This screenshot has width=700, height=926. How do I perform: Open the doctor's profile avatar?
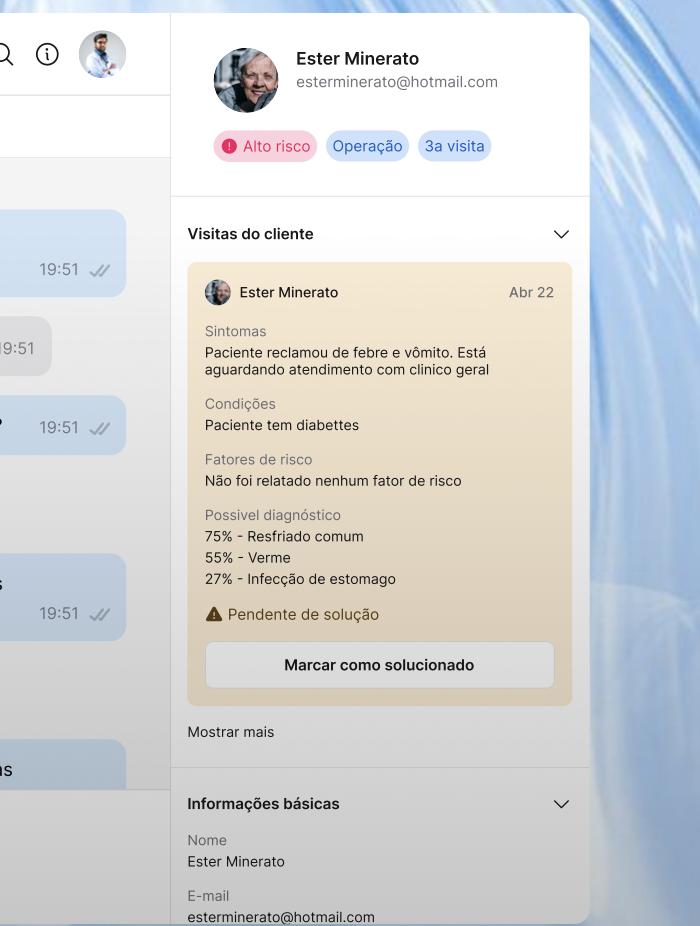click(x=102, y=54)
